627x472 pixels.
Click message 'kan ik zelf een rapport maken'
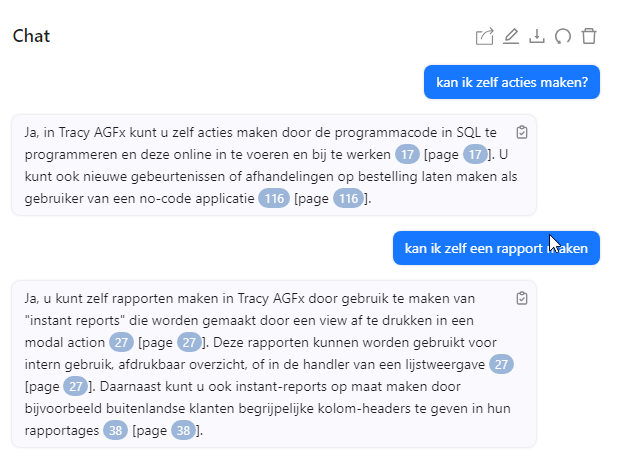pyautogui.click(x=496, y=248)
